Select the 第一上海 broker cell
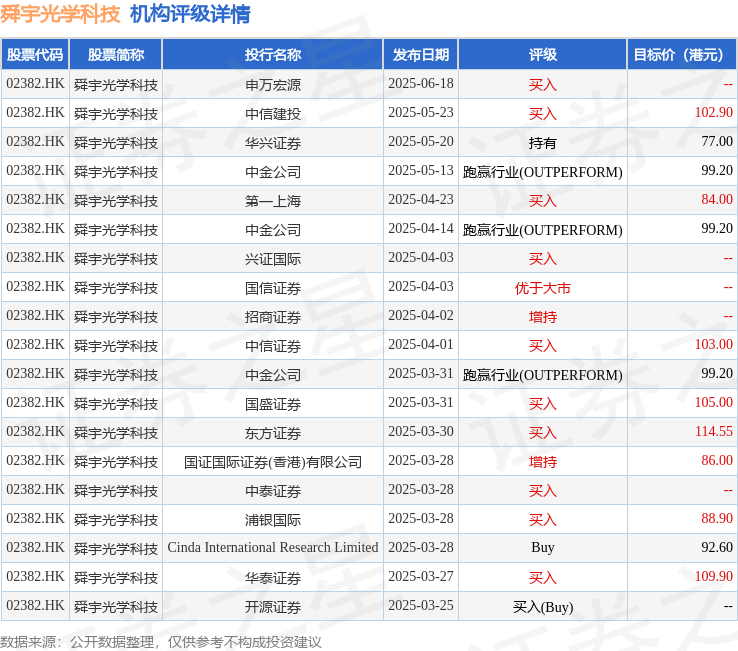738x651 pixels. 273,201
